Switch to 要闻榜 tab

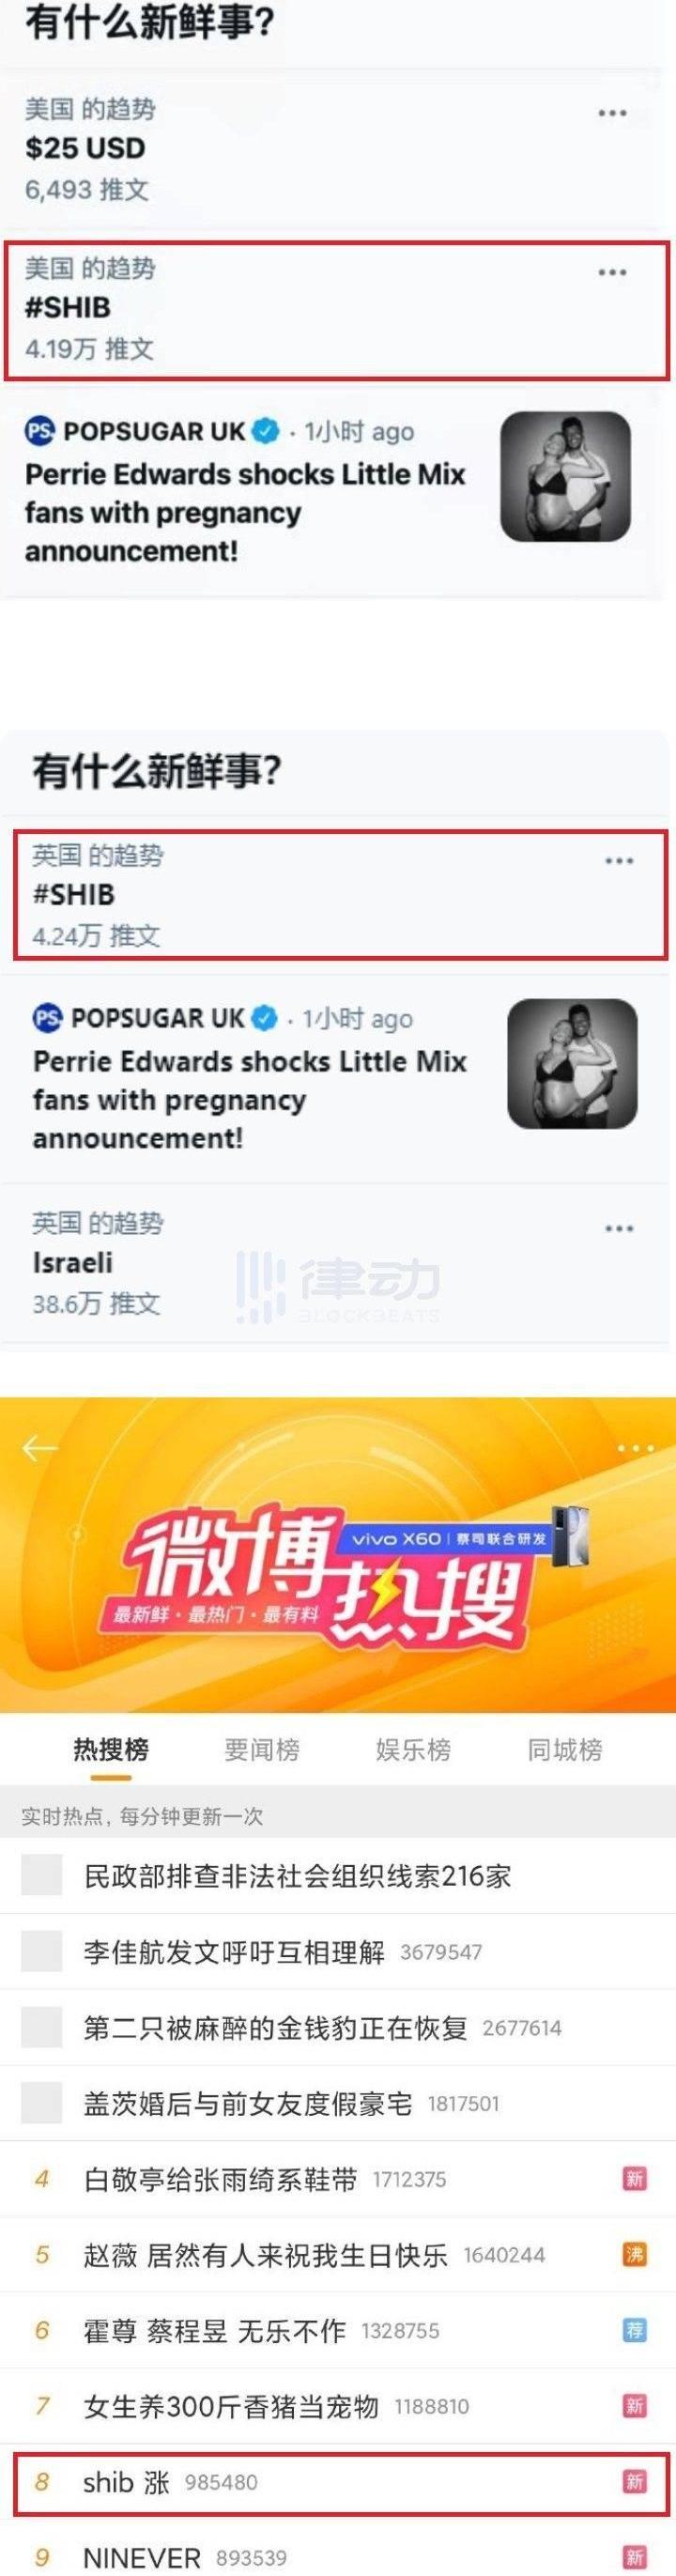262,1748
